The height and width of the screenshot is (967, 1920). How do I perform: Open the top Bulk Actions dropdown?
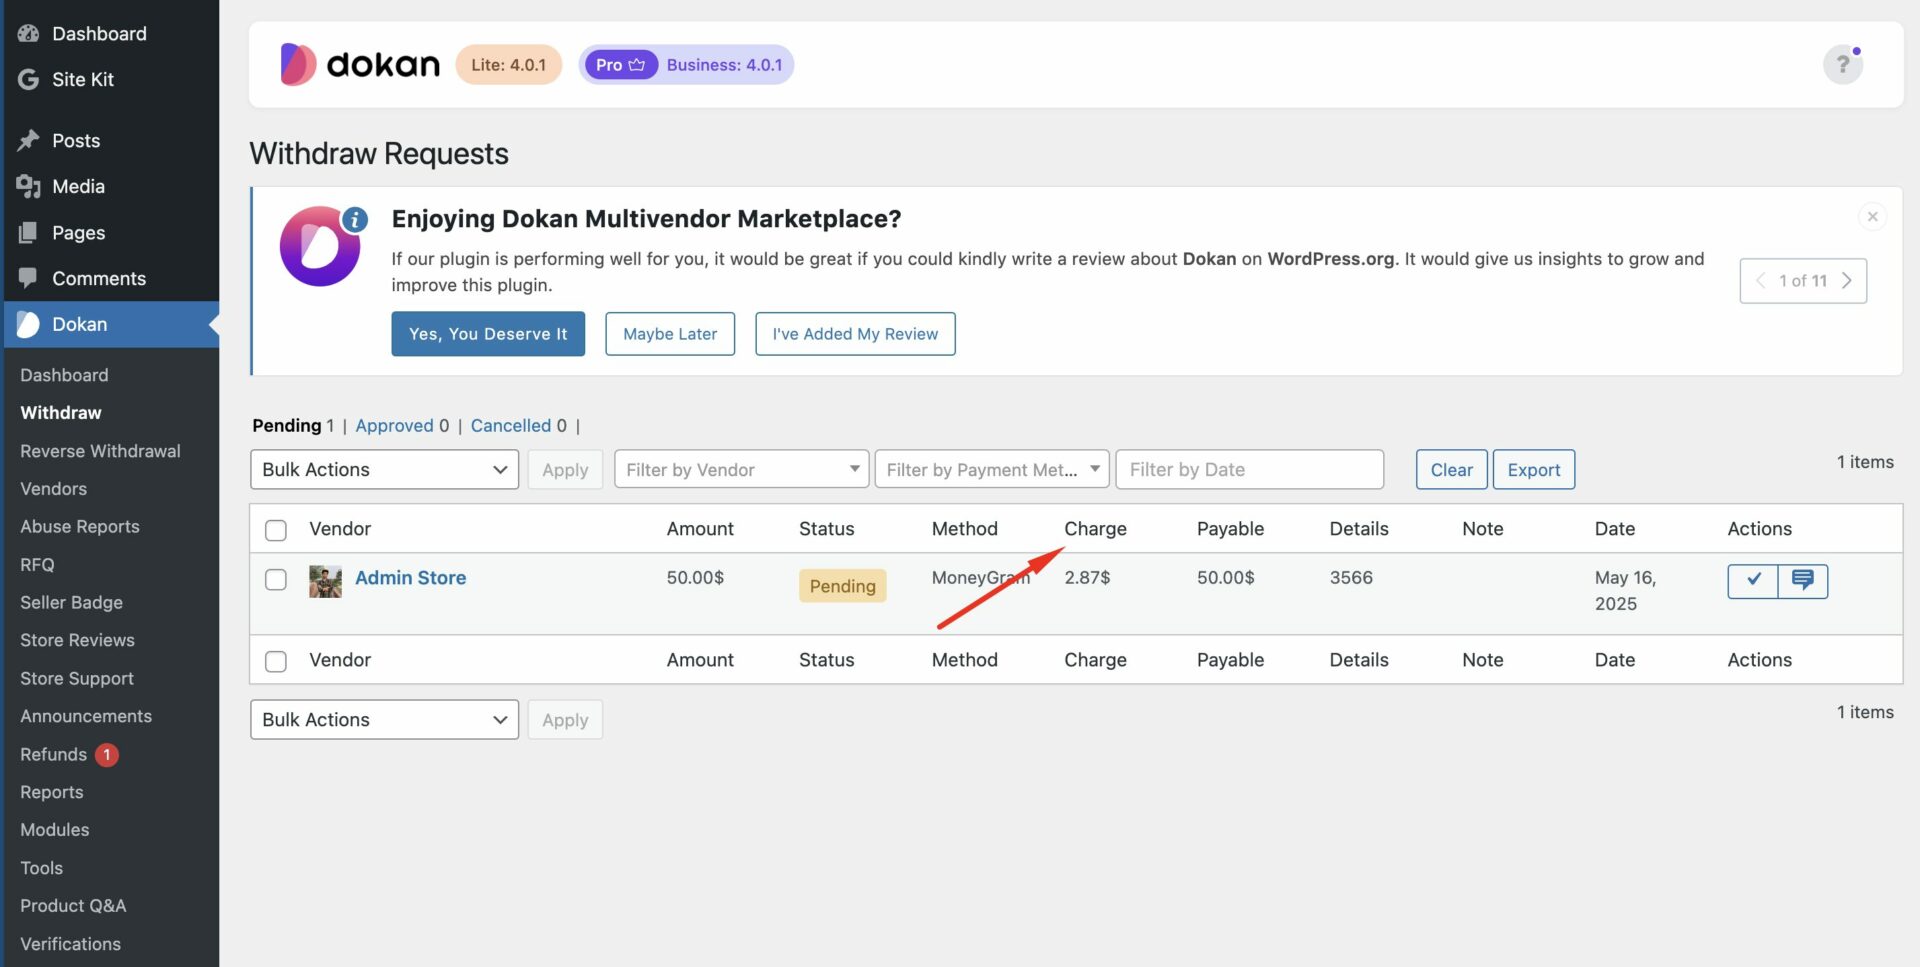tap(384, 470)
